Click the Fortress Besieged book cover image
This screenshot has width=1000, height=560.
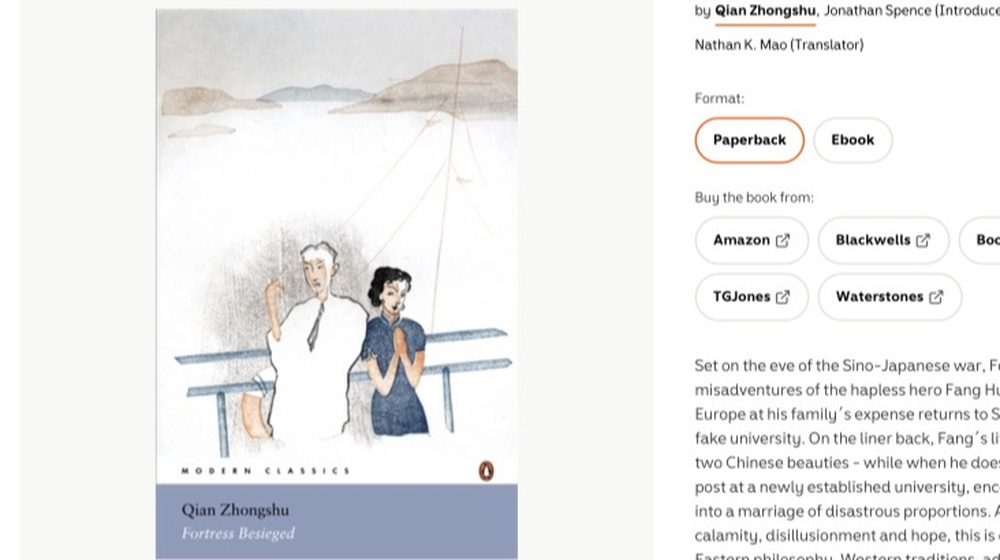tap(337, 284)
